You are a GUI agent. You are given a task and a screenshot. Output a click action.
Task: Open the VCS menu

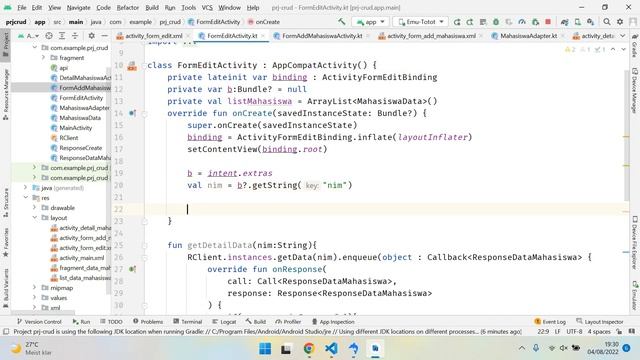(x=207, y=7)
